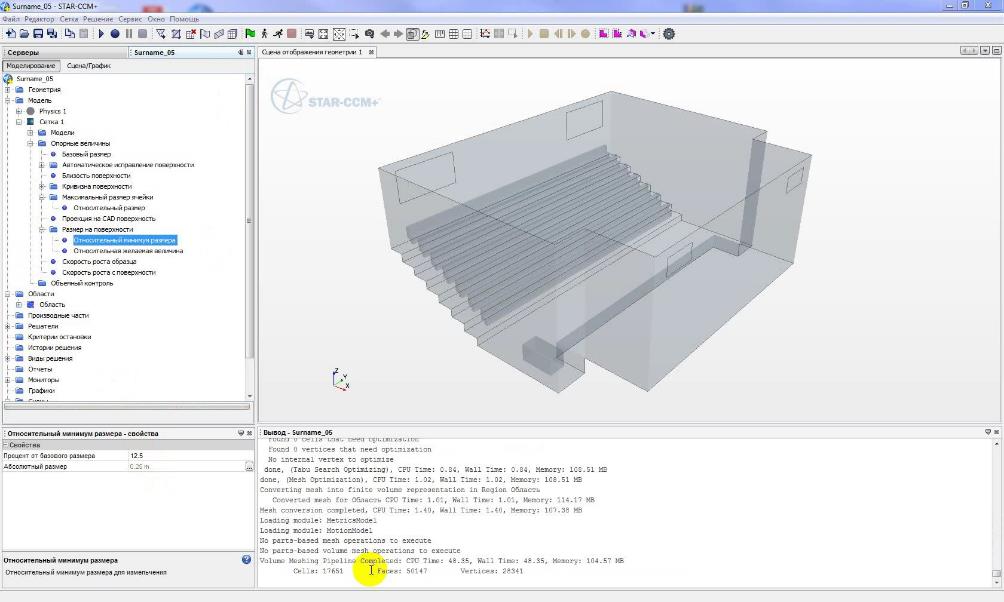Viewport: 1004px width, 602px height.
Task: Open the Сетка menu
Action: (71, 19)
